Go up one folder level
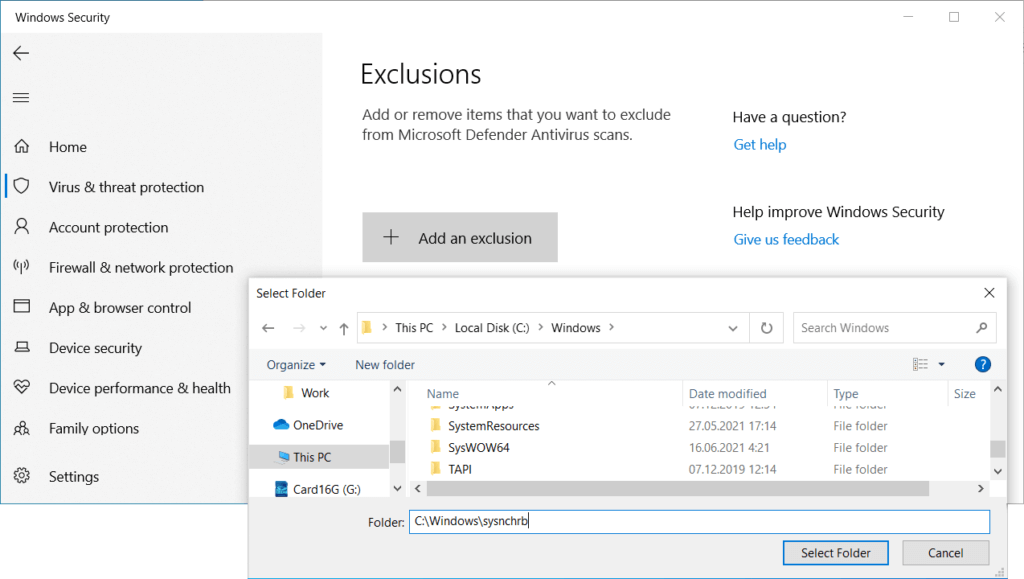The height and width of the screenshot is (579, 1024). click(x=344, y=328)
